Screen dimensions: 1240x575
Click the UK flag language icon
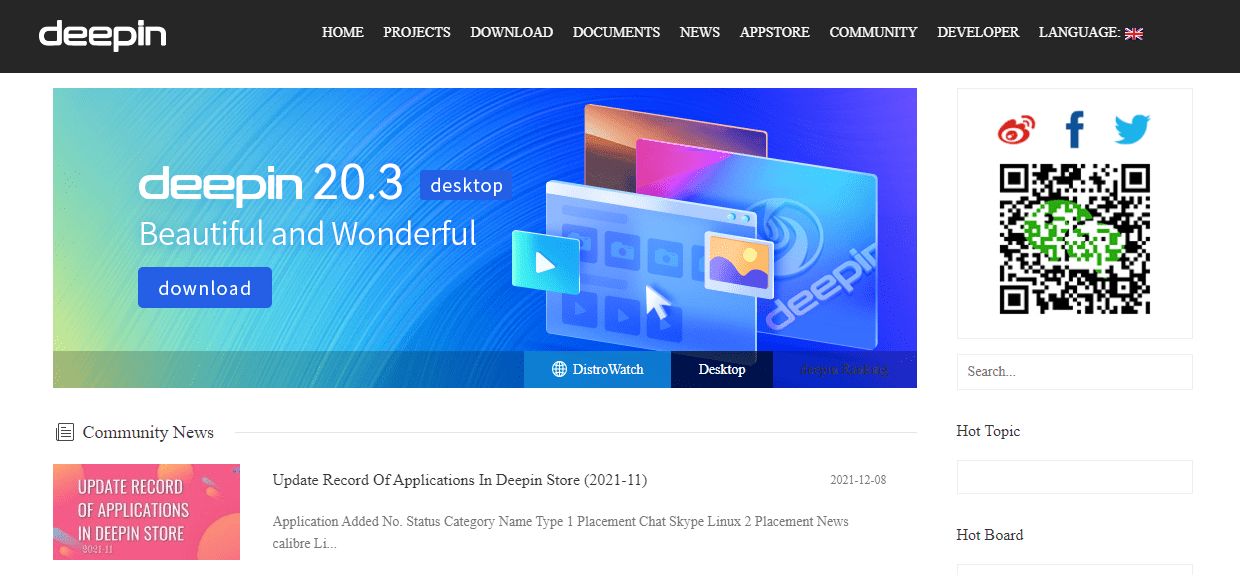[1133, 33]
